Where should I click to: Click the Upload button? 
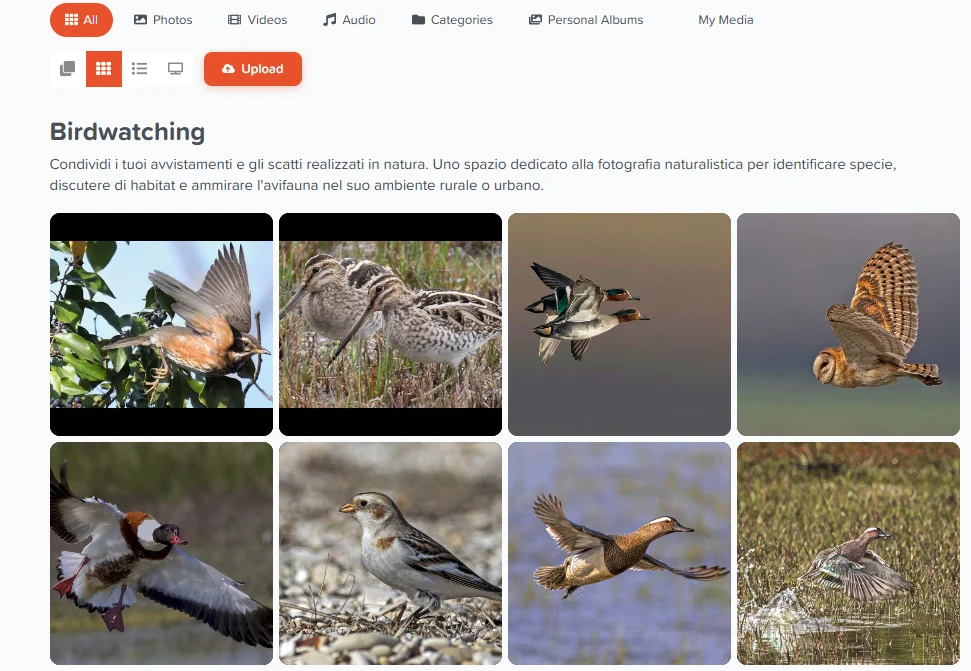253,69
